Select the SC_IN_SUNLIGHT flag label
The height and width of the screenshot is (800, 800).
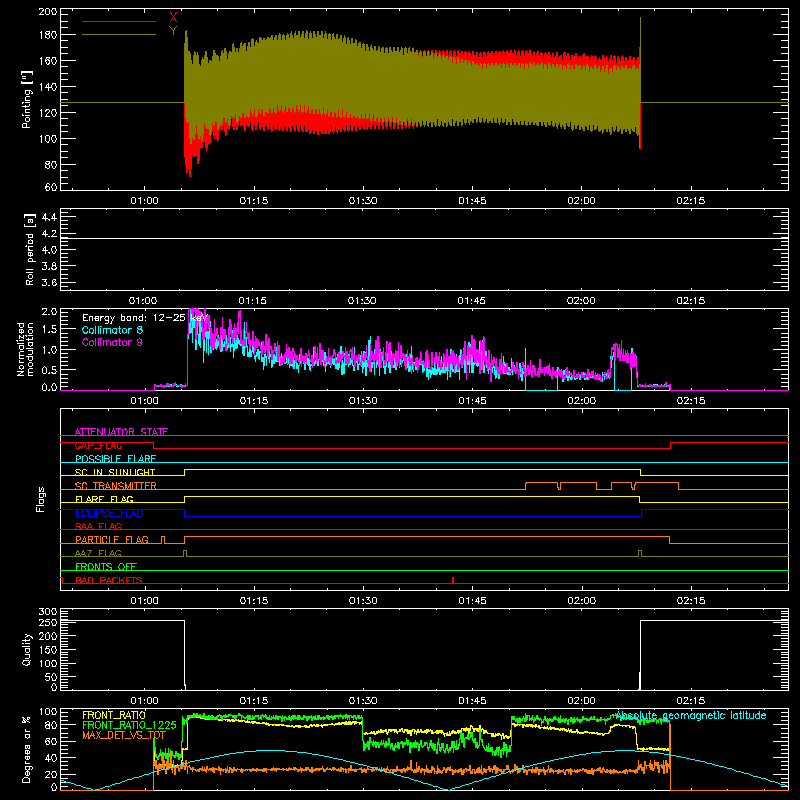tap(115, 472)
